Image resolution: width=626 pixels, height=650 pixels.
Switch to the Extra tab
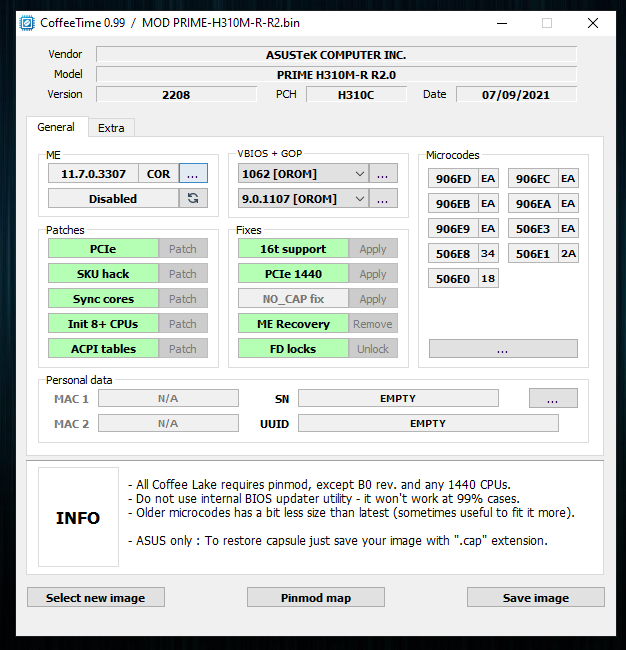(x=111, y=128)
